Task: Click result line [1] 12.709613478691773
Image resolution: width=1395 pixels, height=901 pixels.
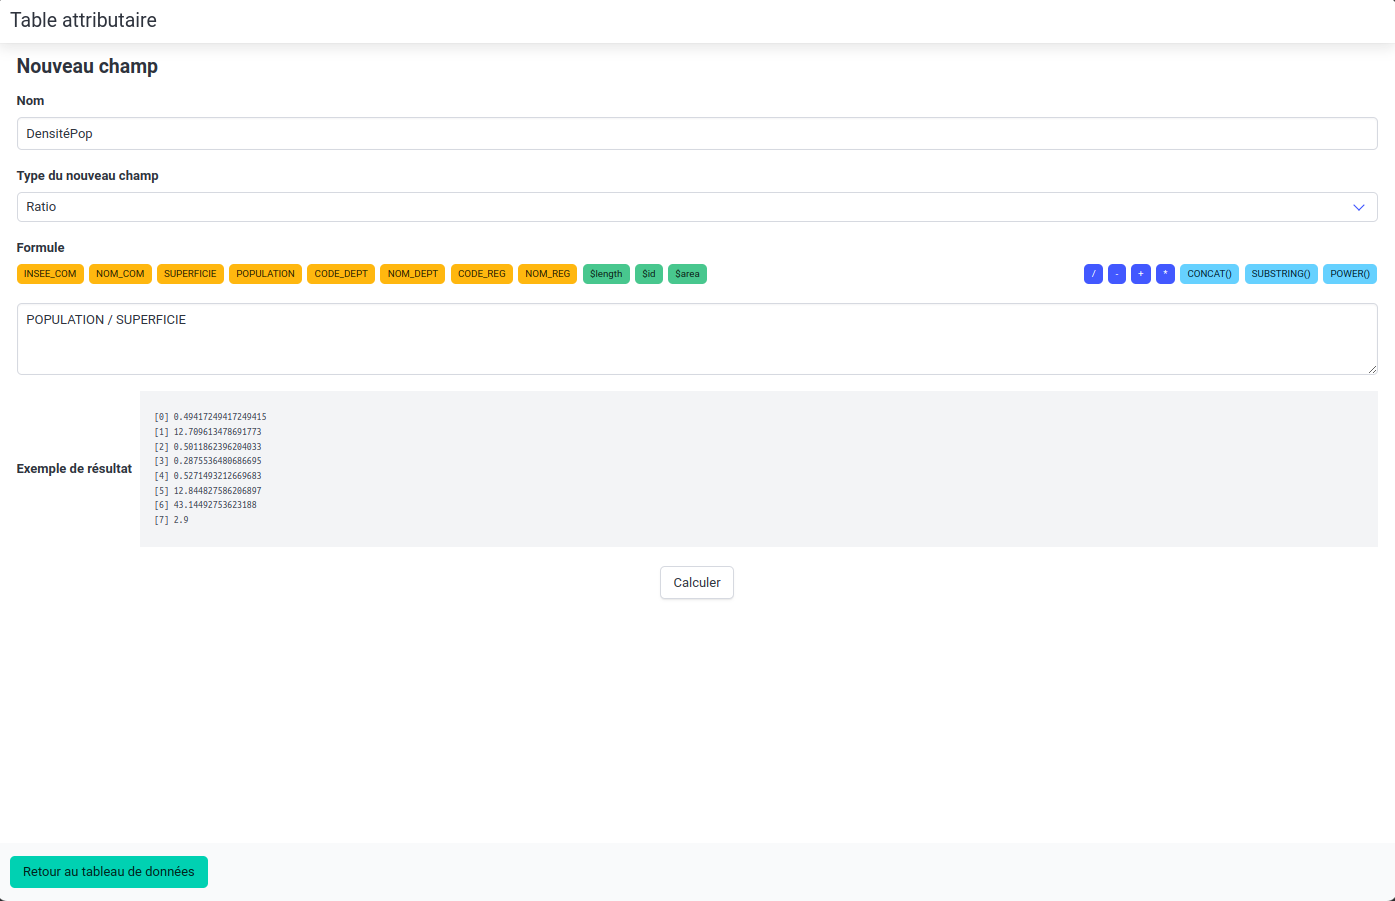Action: [x=208, y=432]
